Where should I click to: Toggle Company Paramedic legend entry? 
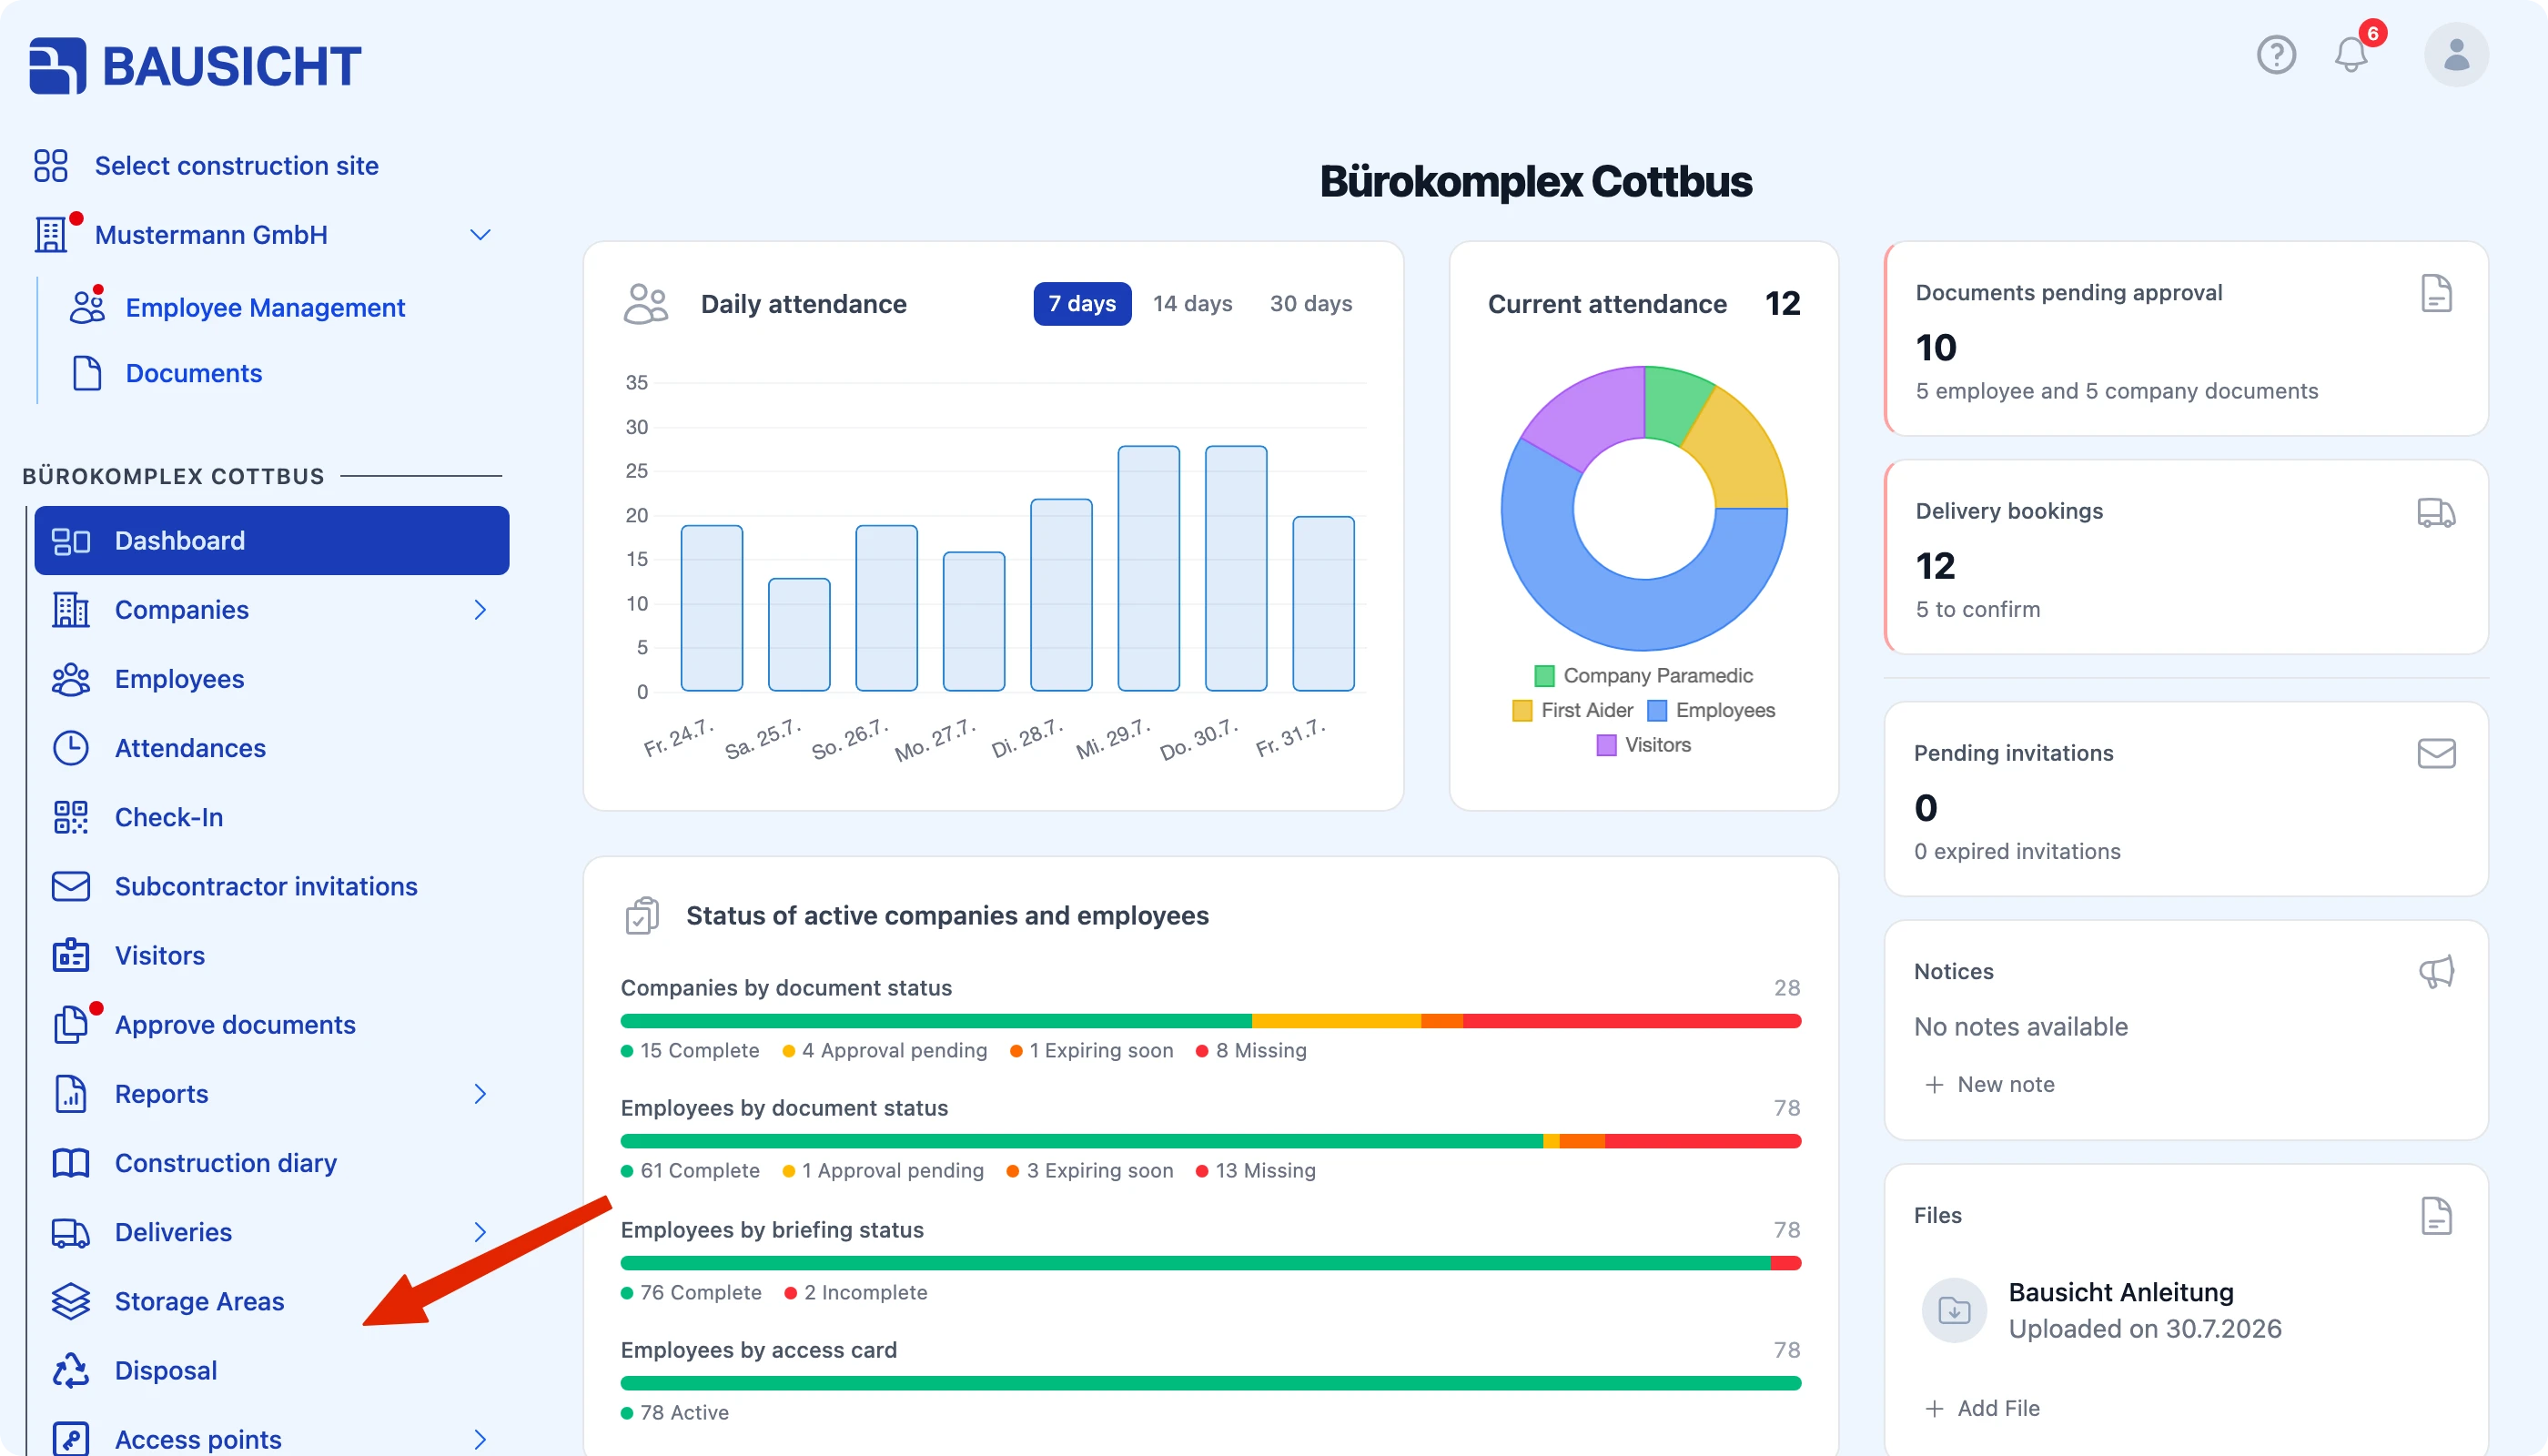coord(1643,676)
